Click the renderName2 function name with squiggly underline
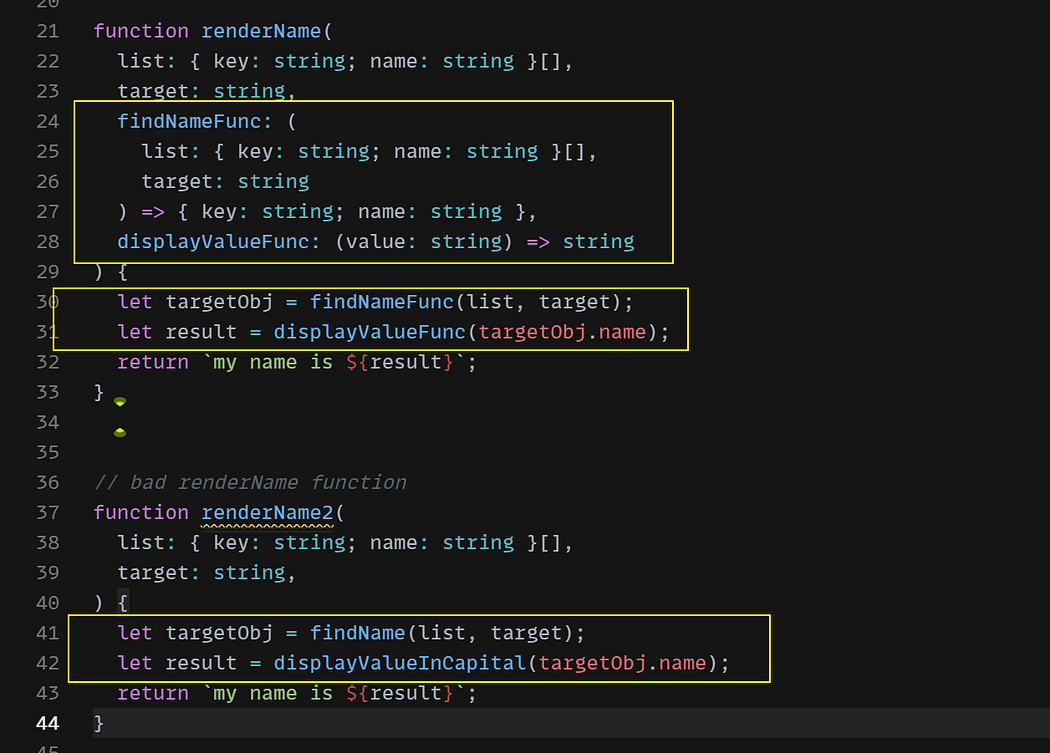The height and width of the screenshot is (753, 1050). click(267, 512)
